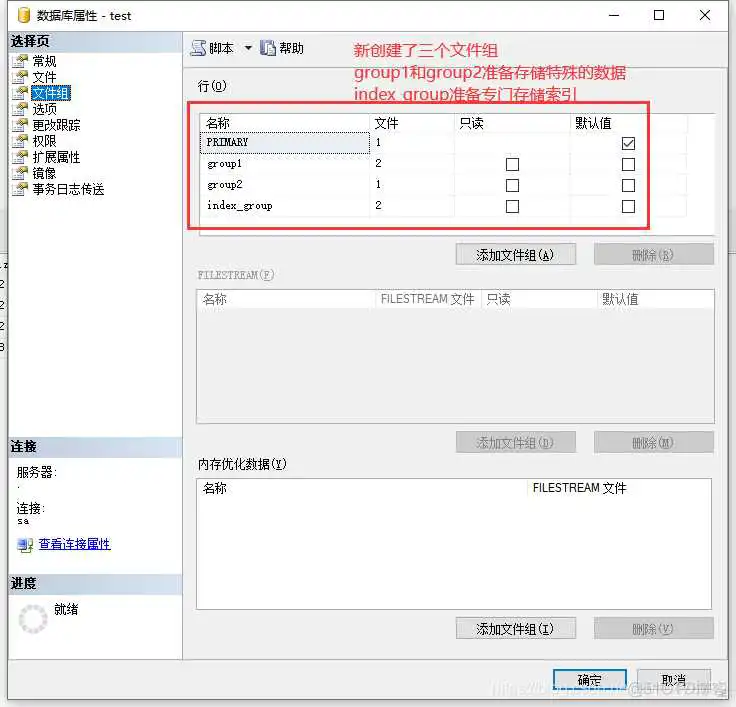
Task: Toggle default checkbox for PRIMARY
Action: click(x=628, y=143)
